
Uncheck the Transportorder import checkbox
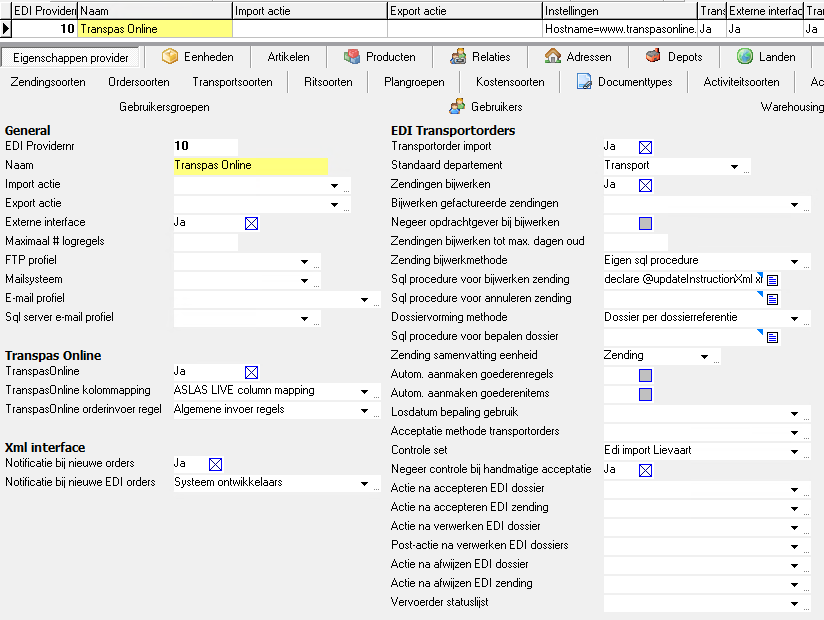645,147
